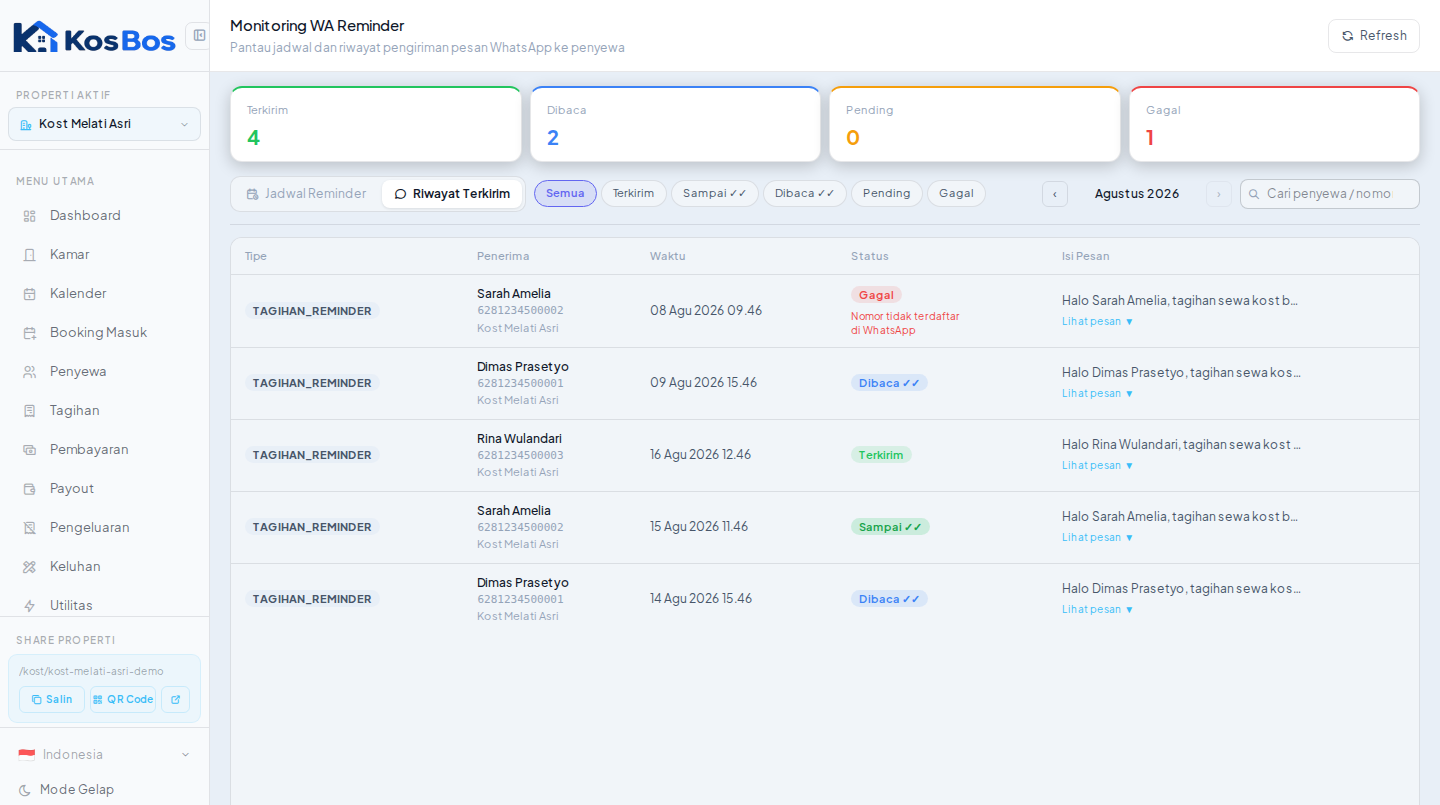Click the magnifier icon in search box
This screenshot has width=1440, height=805.
click(x=1254, y=194)
